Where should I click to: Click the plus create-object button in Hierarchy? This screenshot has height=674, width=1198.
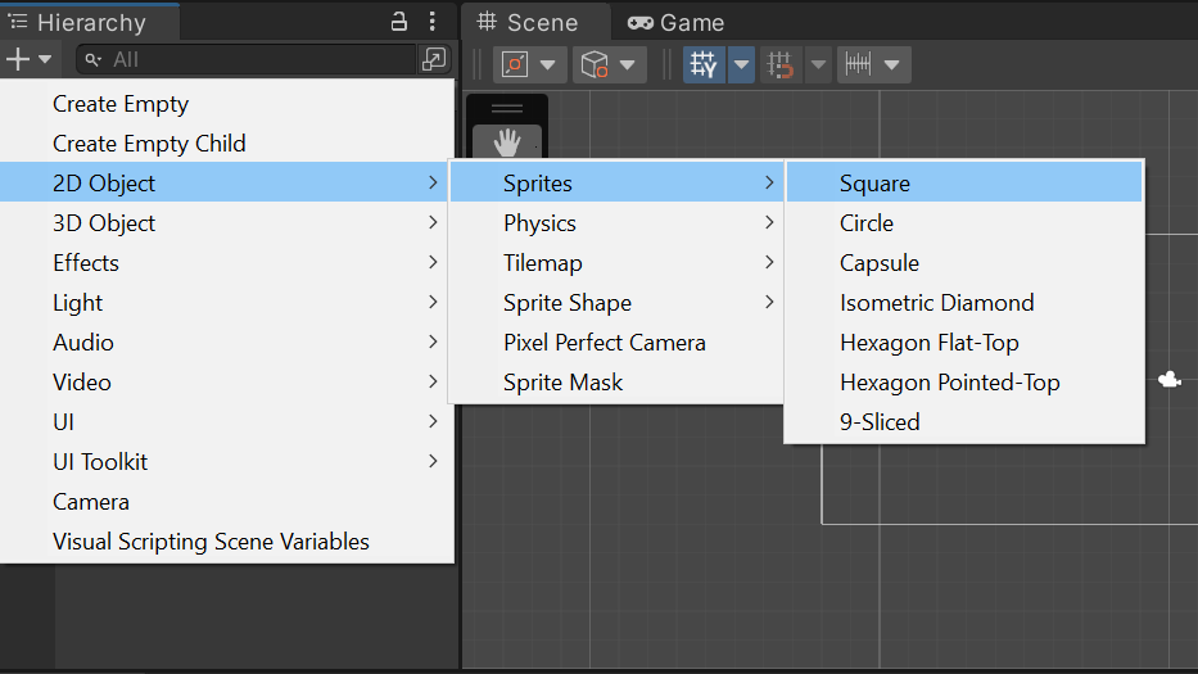point(18,59)
